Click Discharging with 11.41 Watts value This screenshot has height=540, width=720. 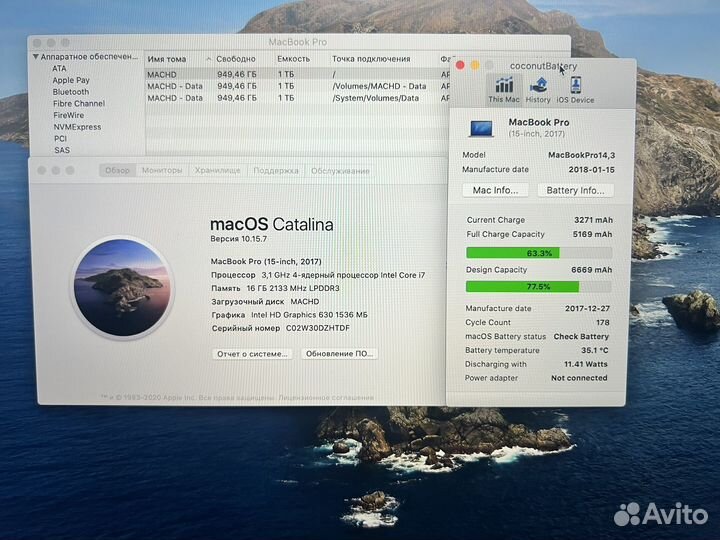(x=585, y=364)
